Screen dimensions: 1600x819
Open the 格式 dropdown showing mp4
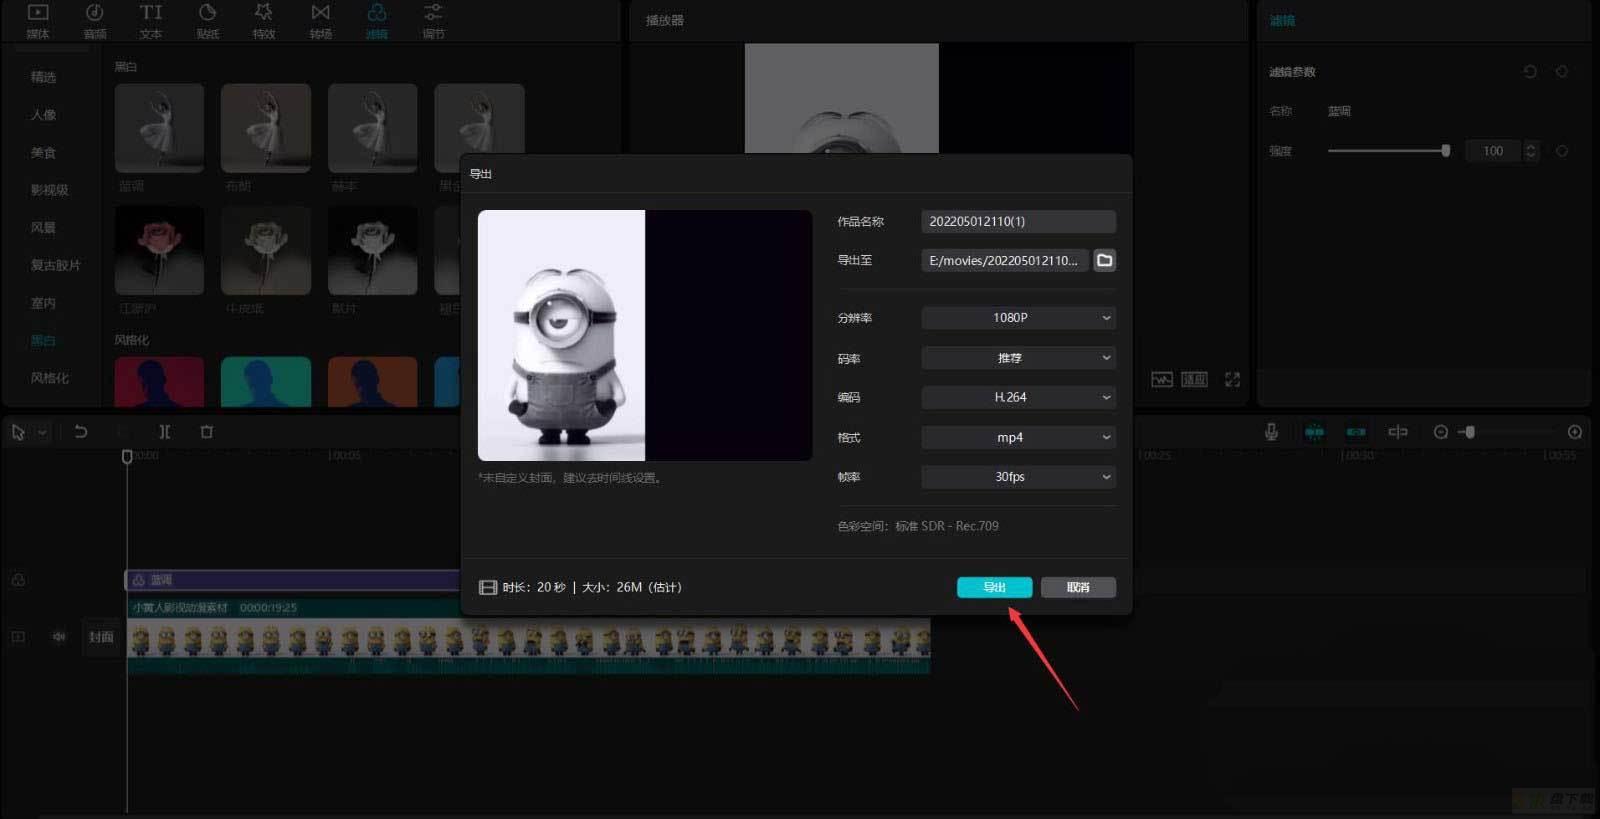coord(1018,437)
